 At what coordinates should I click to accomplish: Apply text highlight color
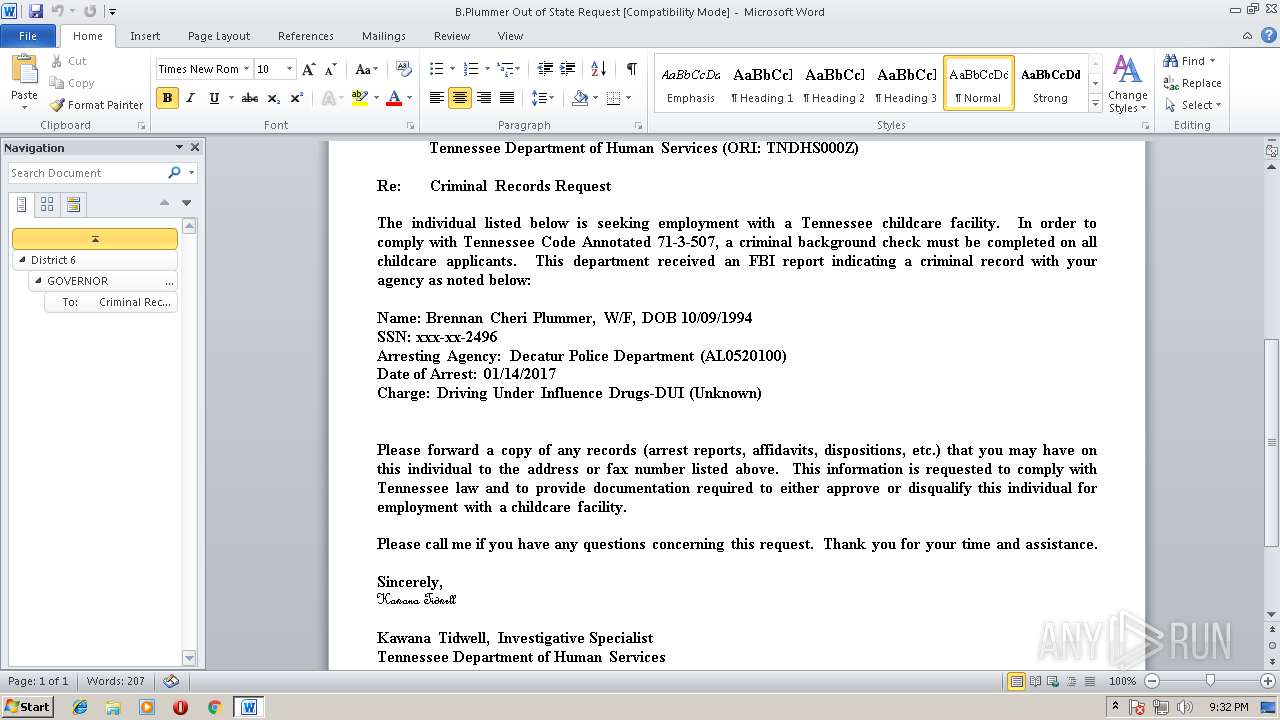[x=359, y=98]
